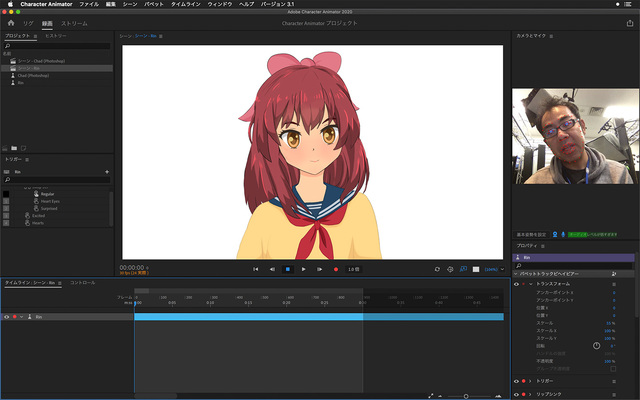Click the blue Stop button in transport controls
Screen dimensions: 640x400
coord(287,269)
